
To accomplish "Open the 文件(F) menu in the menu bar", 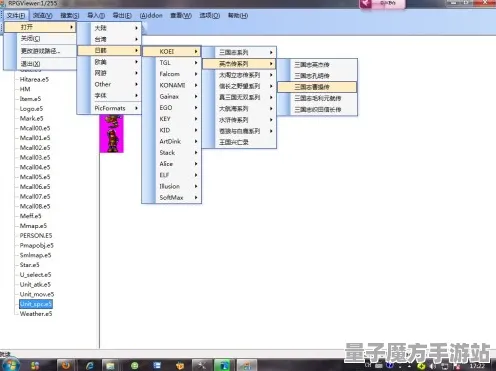I will pos(16,16).
